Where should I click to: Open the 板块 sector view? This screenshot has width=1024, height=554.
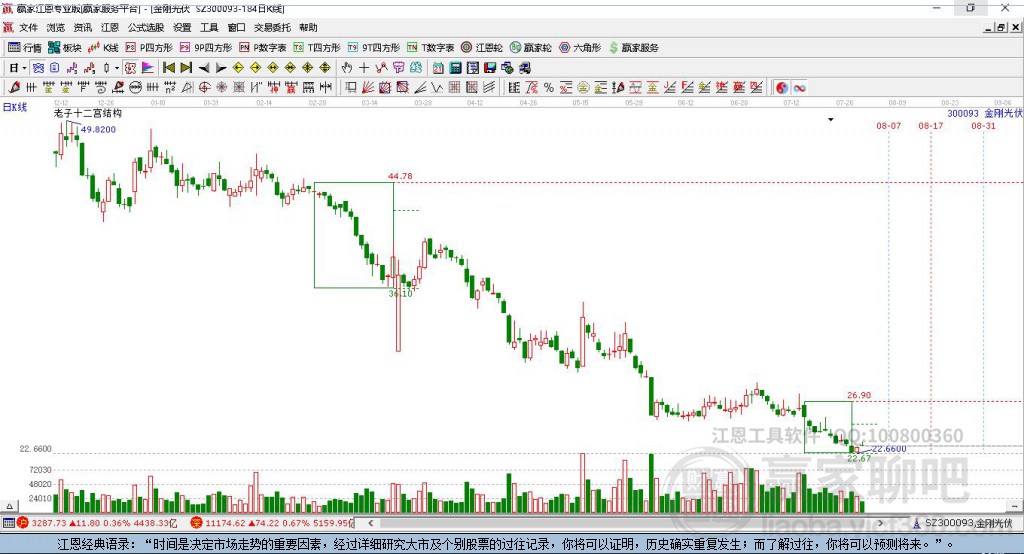click(65, 48)
